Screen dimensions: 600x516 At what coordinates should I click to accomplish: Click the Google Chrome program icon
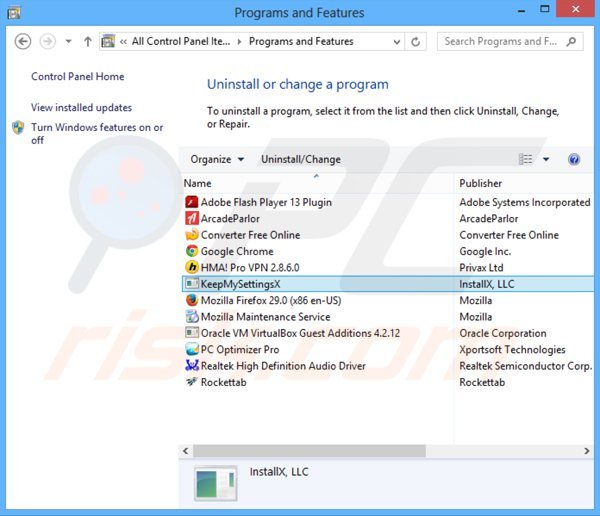[x=192, y=251]
